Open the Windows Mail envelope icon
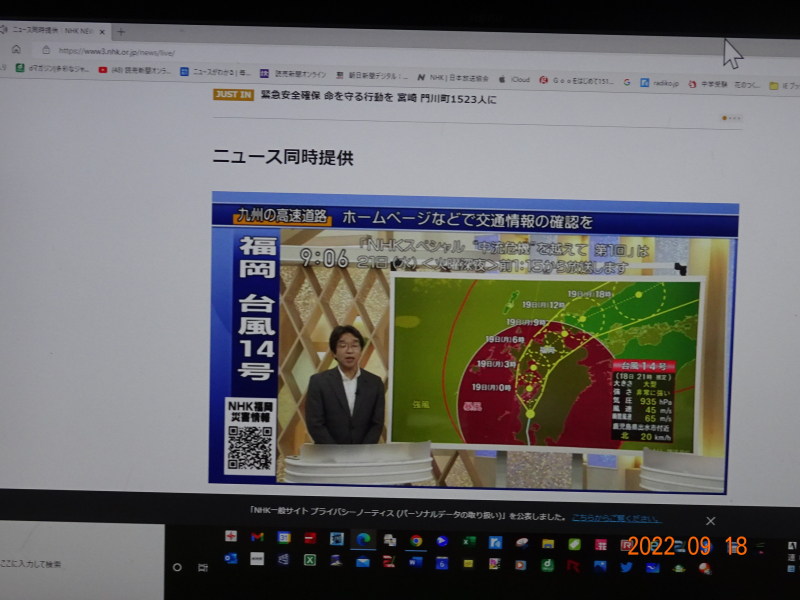 (x=363, y=562)
